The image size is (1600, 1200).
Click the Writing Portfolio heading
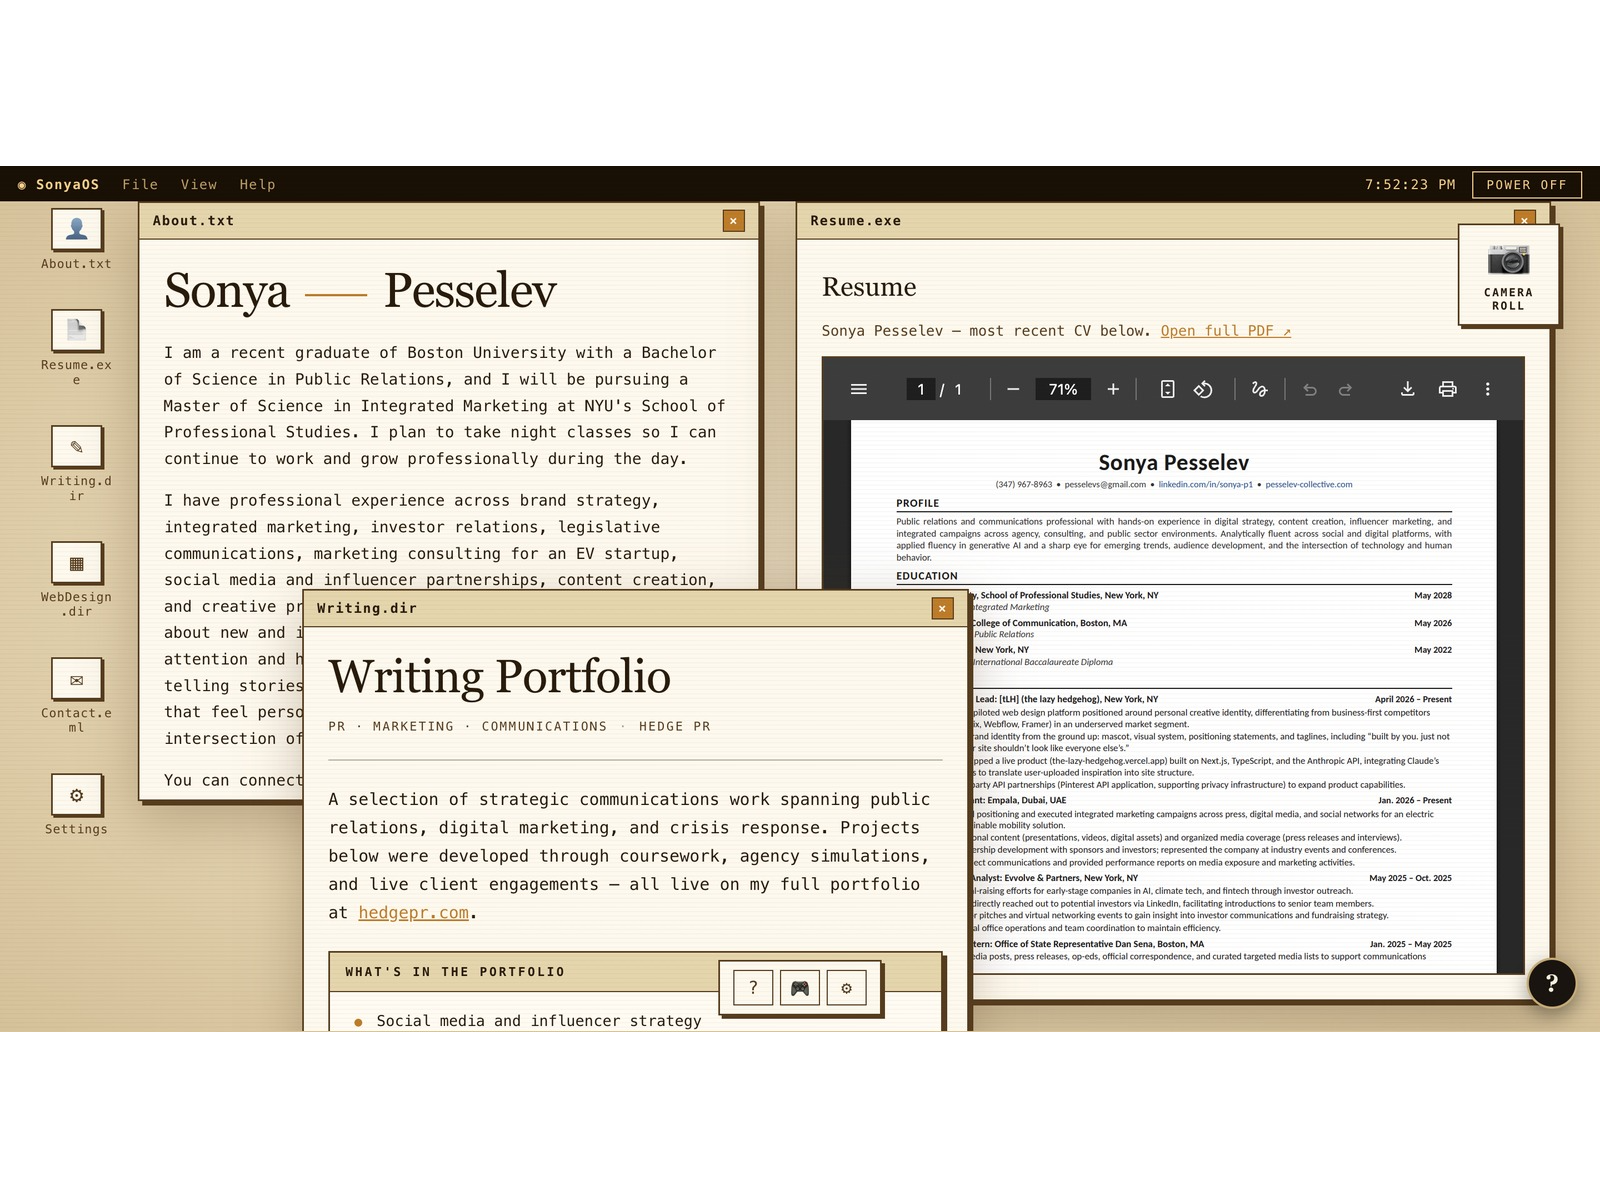click(499, 677)
